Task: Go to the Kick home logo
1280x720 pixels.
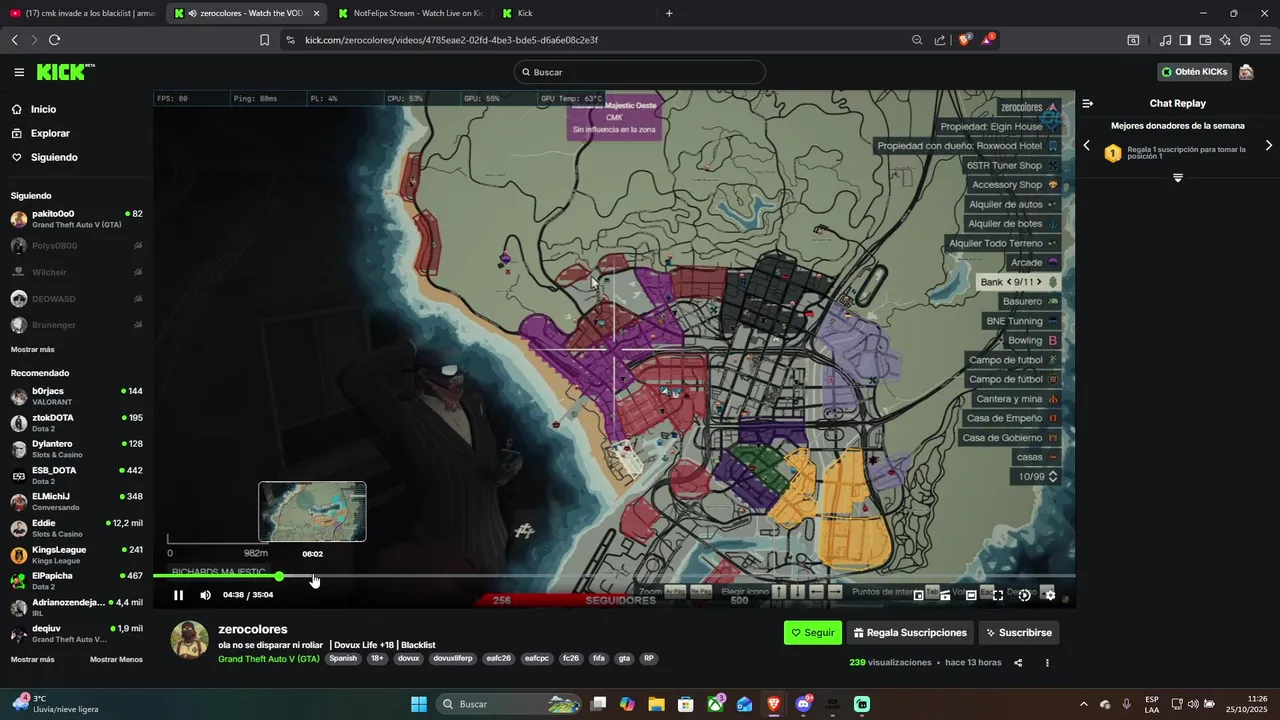Action: pos(65,72)
